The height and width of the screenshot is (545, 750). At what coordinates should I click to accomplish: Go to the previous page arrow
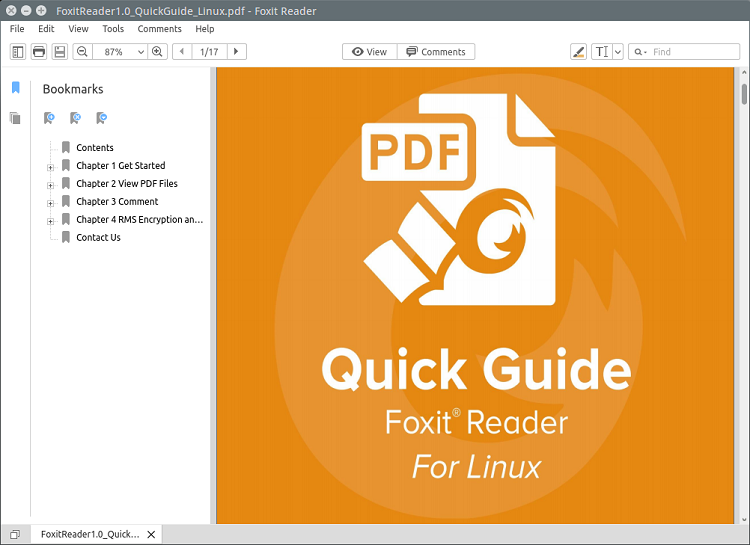click(182, 51)
